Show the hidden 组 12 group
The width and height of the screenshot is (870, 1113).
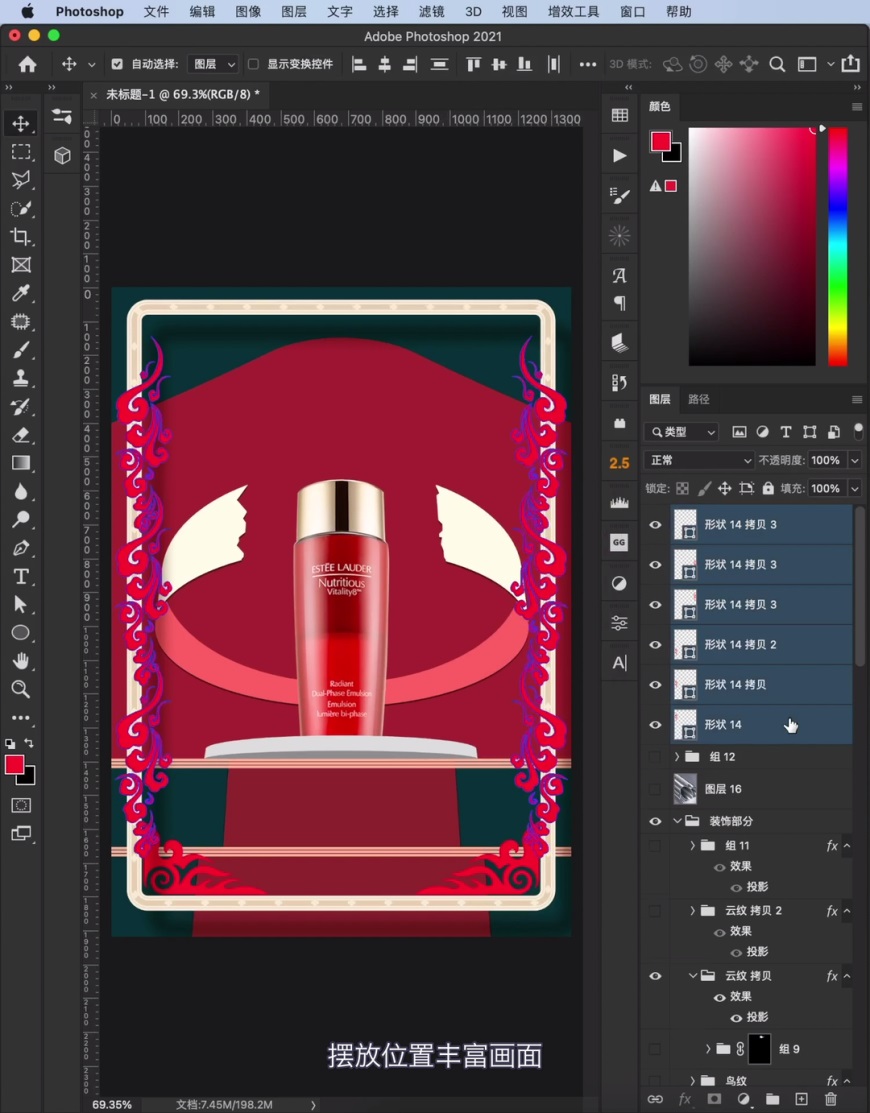tap(655, 757)
